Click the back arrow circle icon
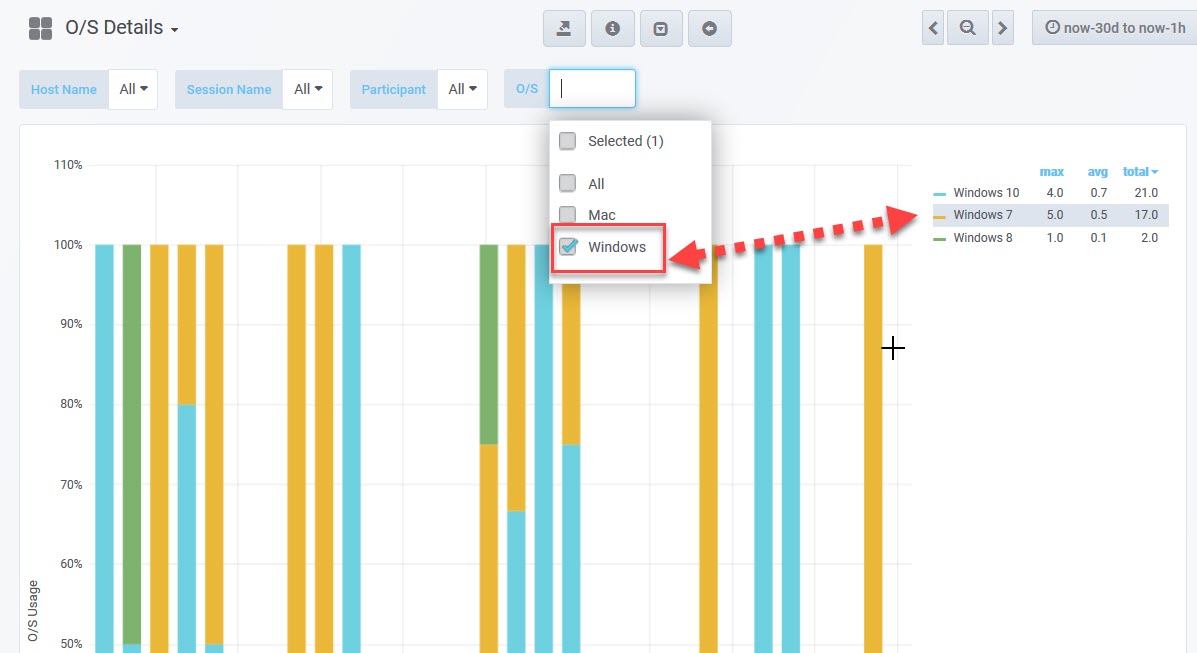This screenshot has width=1197, height=653. coord(710,29)
